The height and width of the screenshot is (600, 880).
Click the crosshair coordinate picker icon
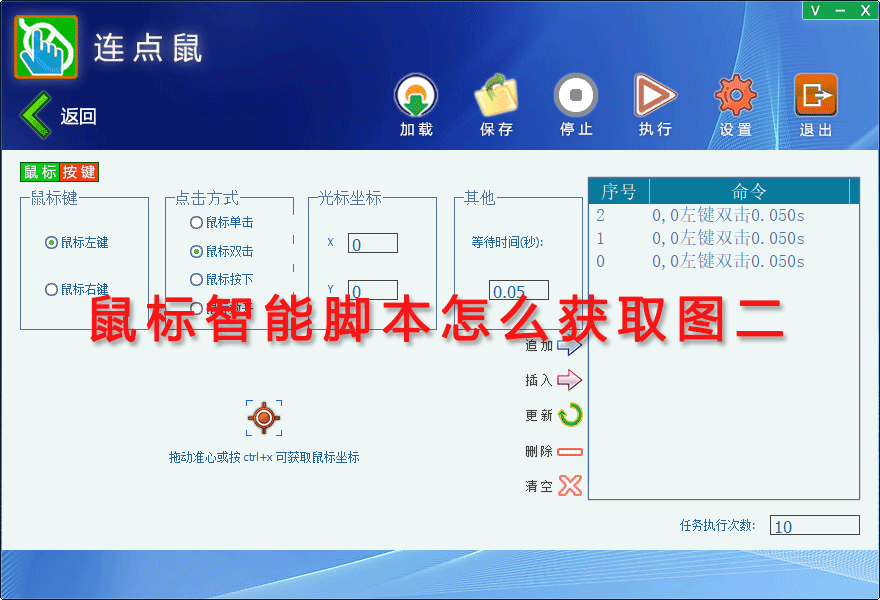(264, 418)
